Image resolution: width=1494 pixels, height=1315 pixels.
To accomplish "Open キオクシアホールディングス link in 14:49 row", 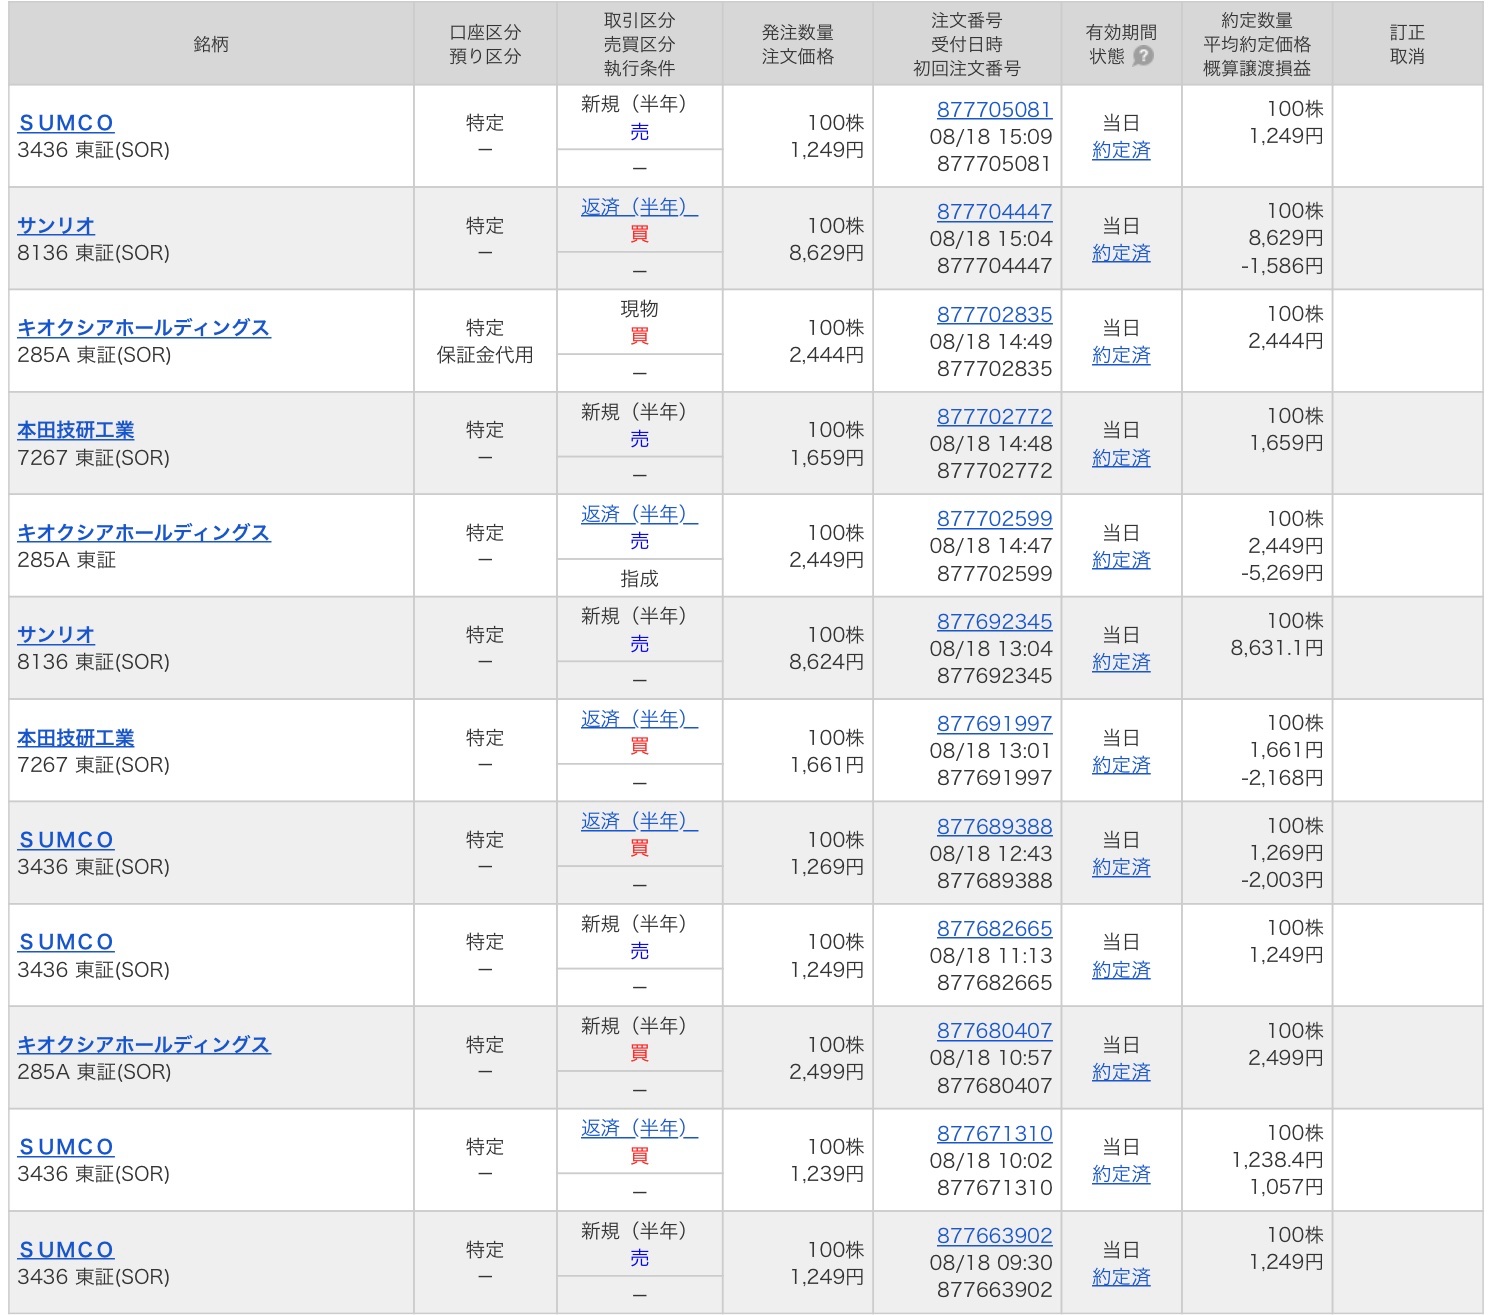I will (x=144, y=328).
